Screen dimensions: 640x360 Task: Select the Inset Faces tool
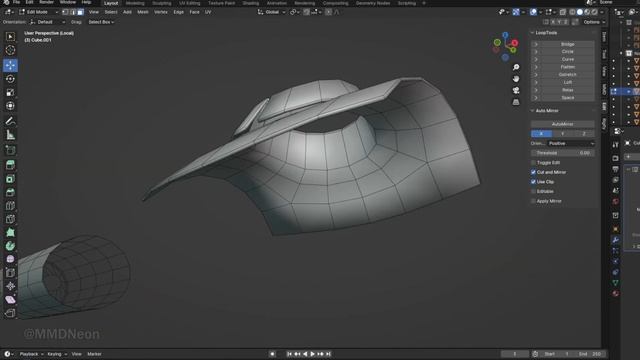tap(10, 179)
